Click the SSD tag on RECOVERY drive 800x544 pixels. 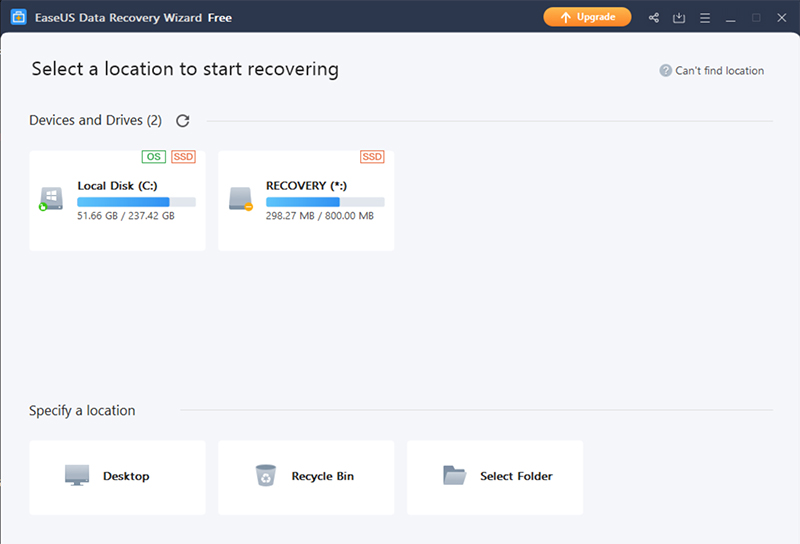tap(372, 157)
